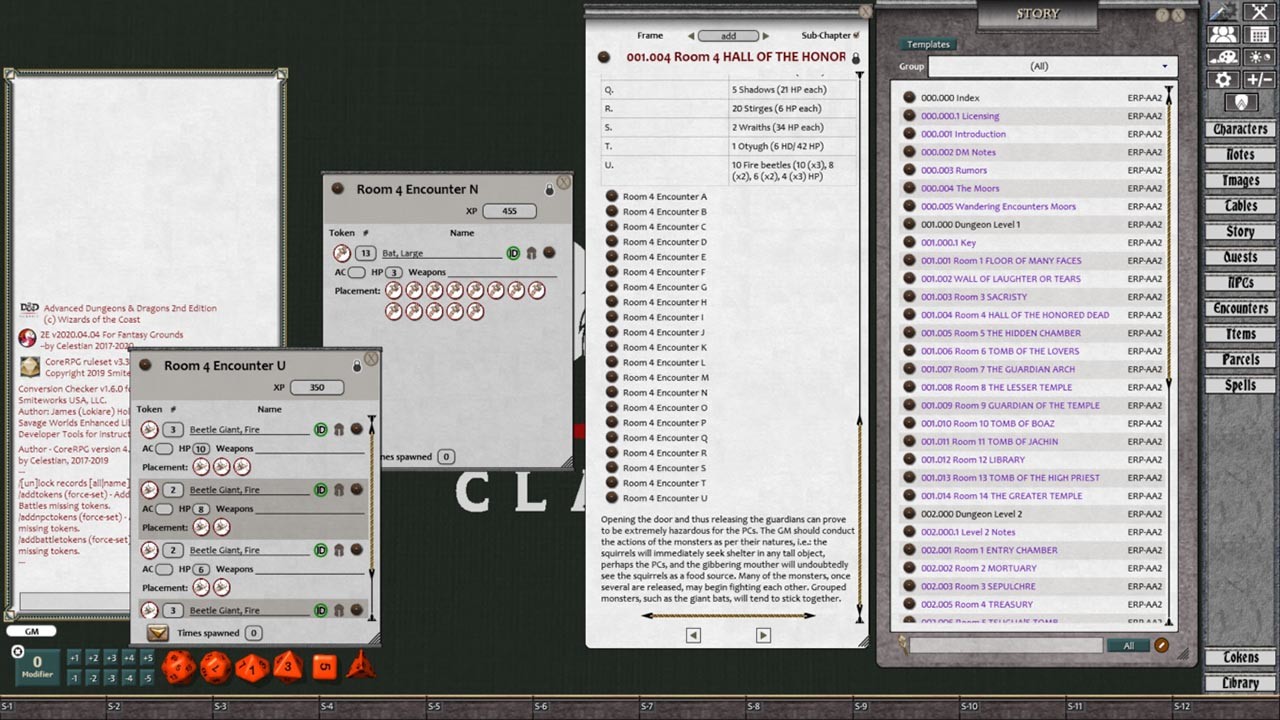
Task: Open the Effects sun icon
Action: pyautogui.click(x=1258, y=56)
